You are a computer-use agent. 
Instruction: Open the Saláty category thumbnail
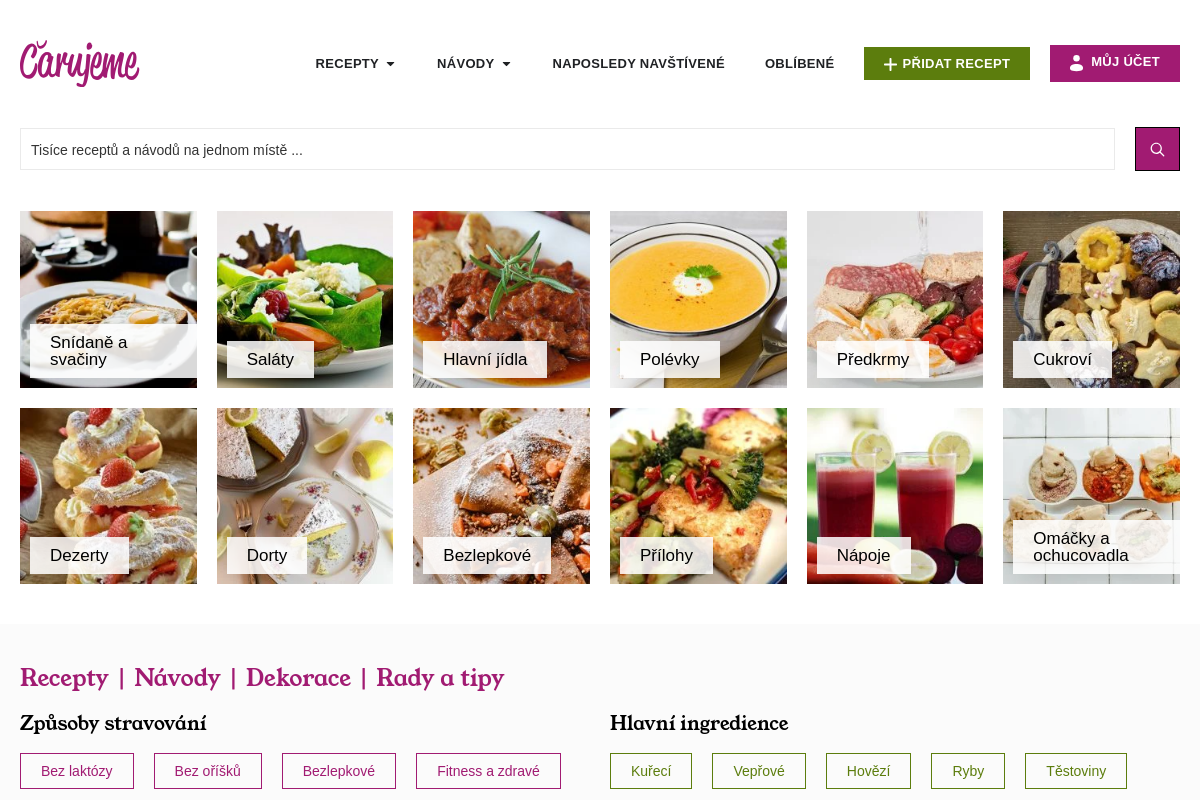coord(305,299)
